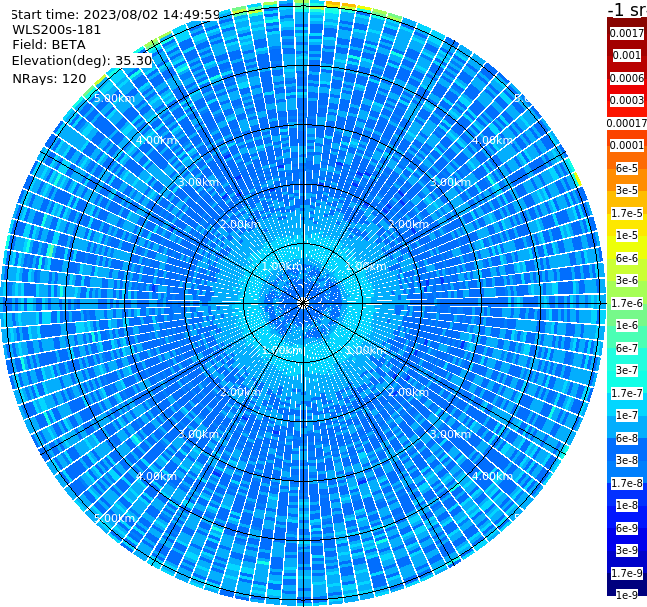The width and height of the screenshot is (647, 607).
Task: Click the 1.7e-8 colorbar value
Action: pos(627,483)
